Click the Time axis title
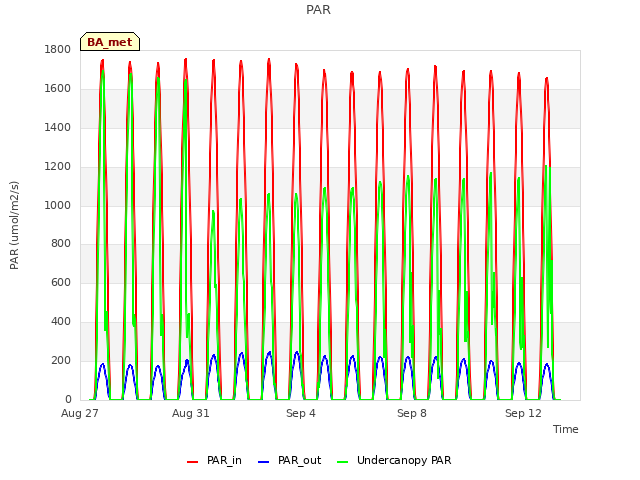This screenshot has width=640, height=480. point(566,429)
